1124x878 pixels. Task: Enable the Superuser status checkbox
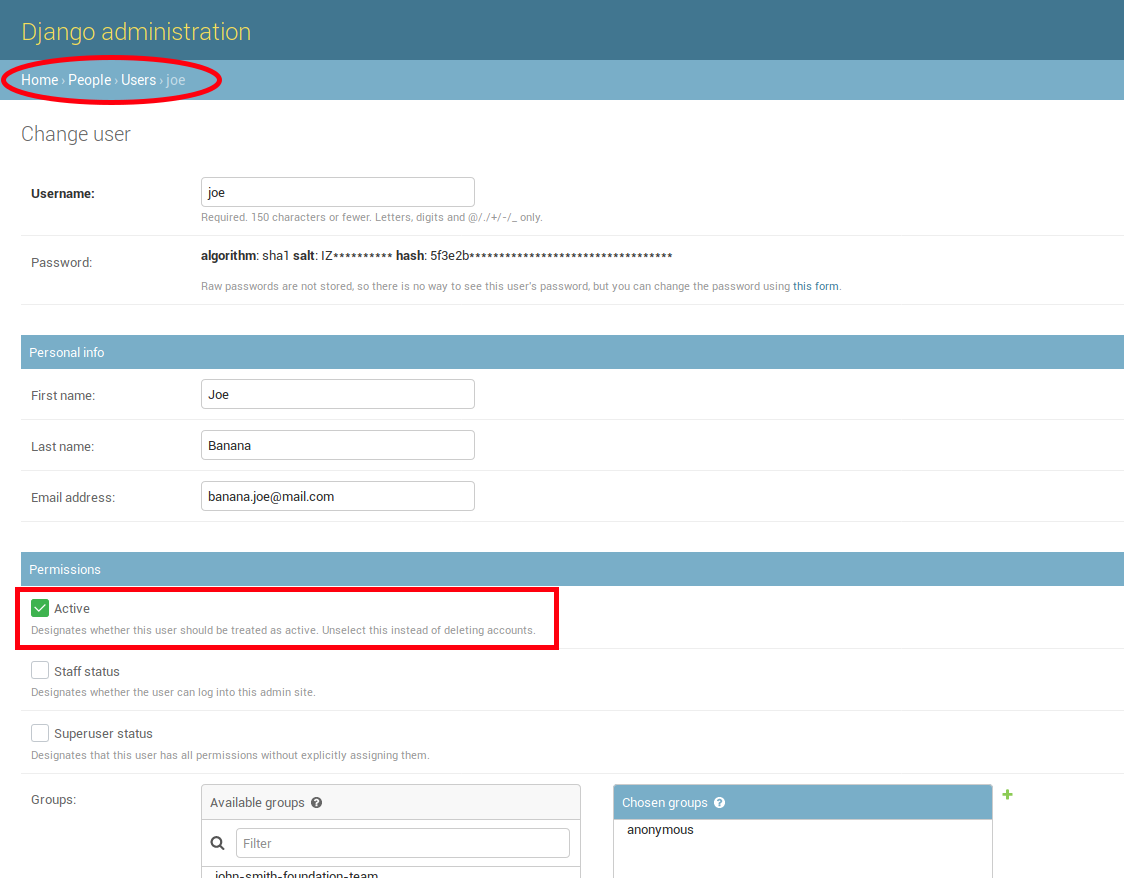coord(40,733)
